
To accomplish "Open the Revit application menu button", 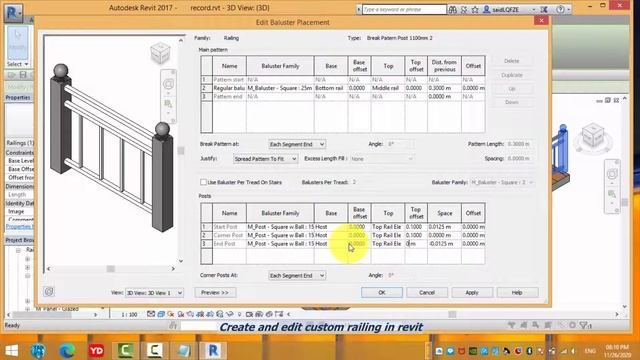I will point(13,13).
